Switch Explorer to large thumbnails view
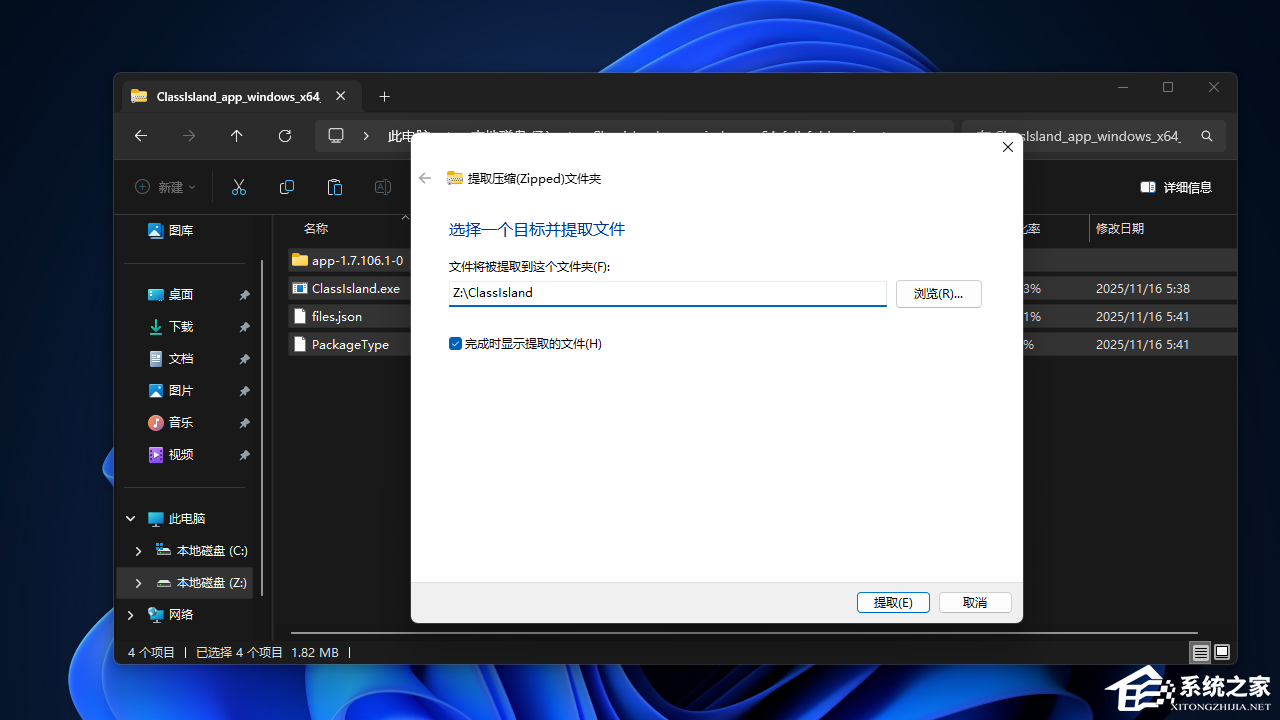 pos(1222,653)
